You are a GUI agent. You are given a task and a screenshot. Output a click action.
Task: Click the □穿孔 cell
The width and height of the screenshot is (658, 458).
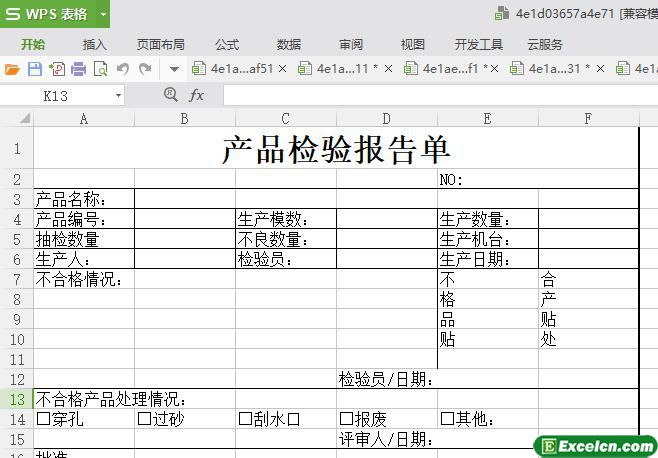[84, 419]
